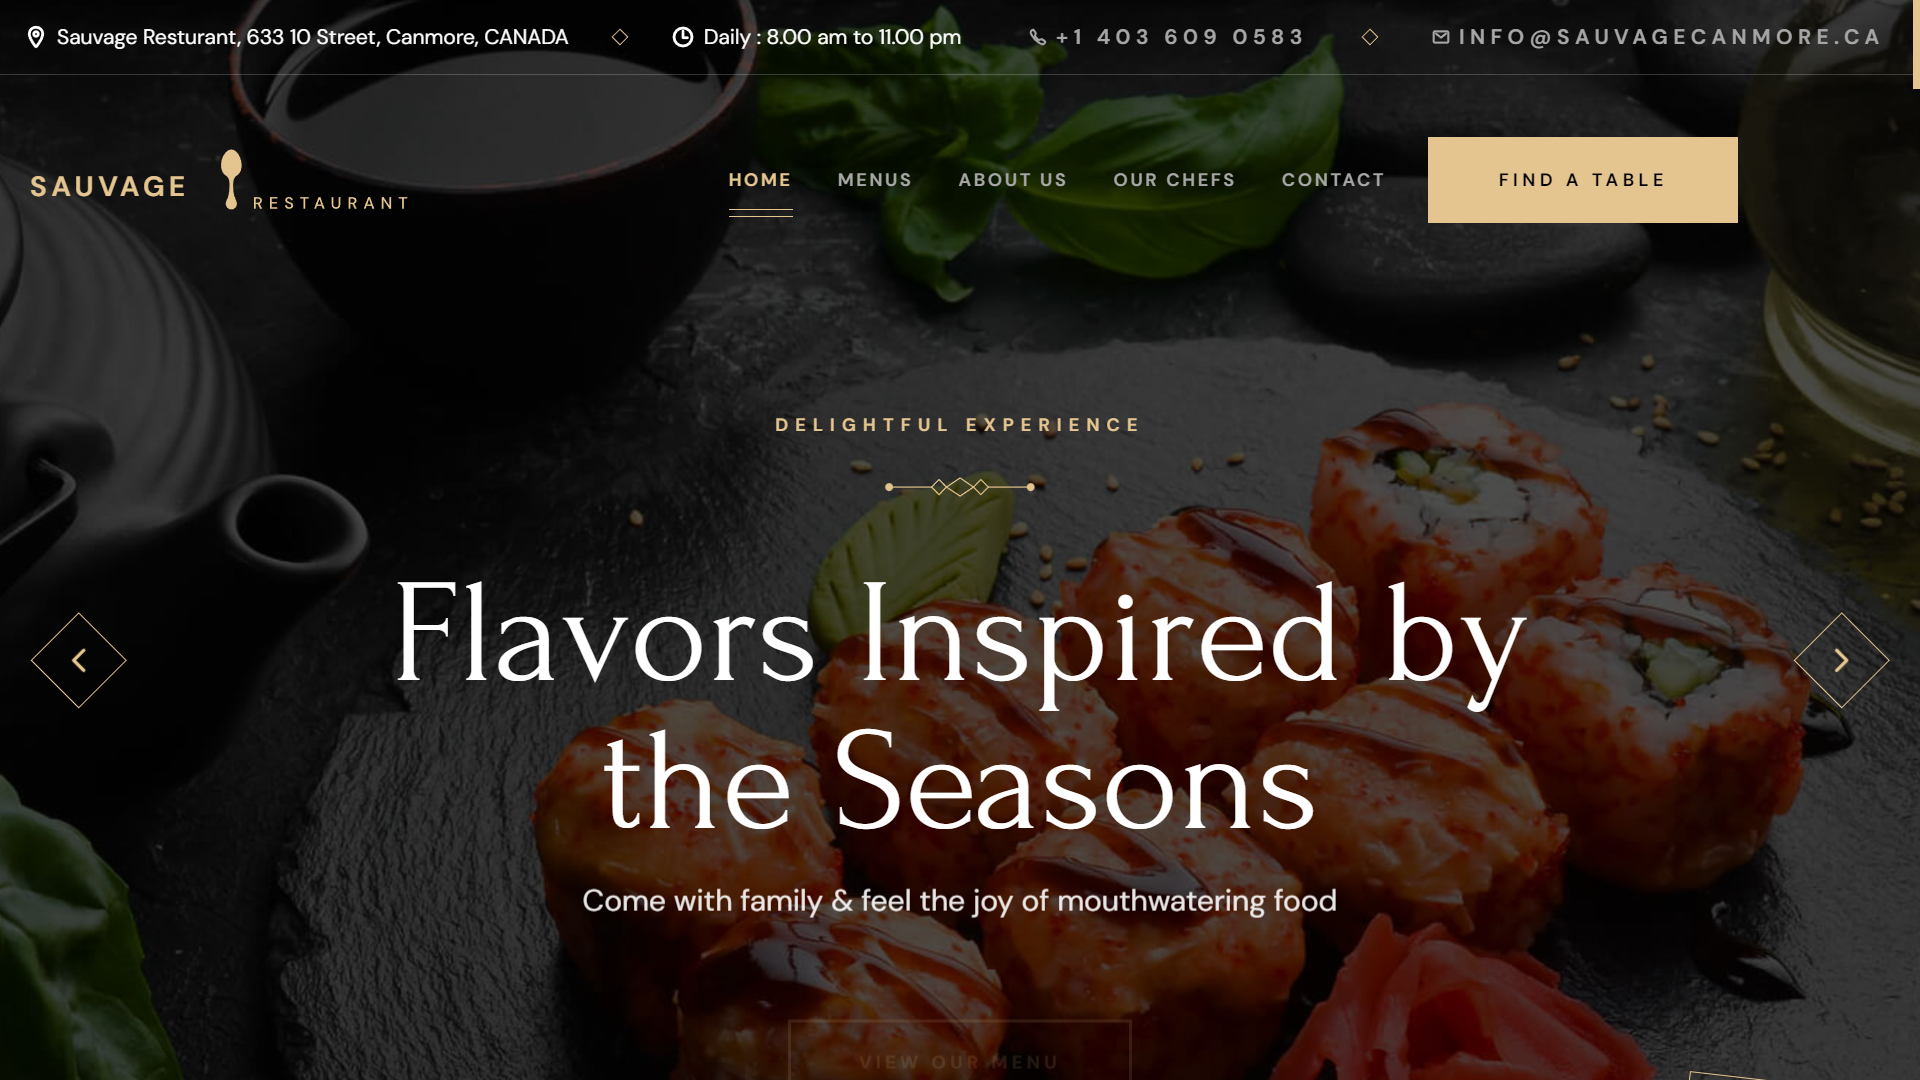Click the golden spoon logo icon
Viewport: 1920px width, 1080px height.
(x=231, y=180)
